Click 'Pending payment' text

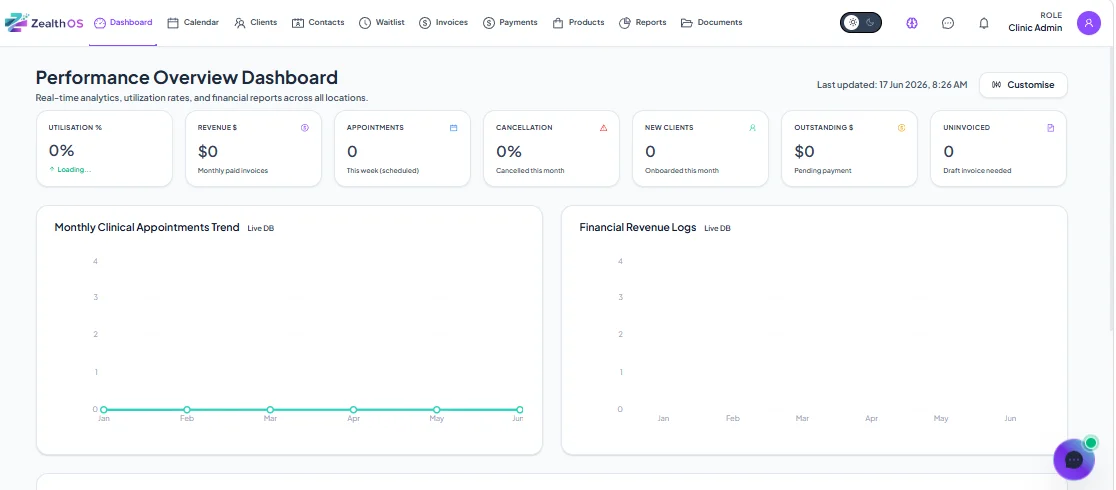click(x=823, y=171)
